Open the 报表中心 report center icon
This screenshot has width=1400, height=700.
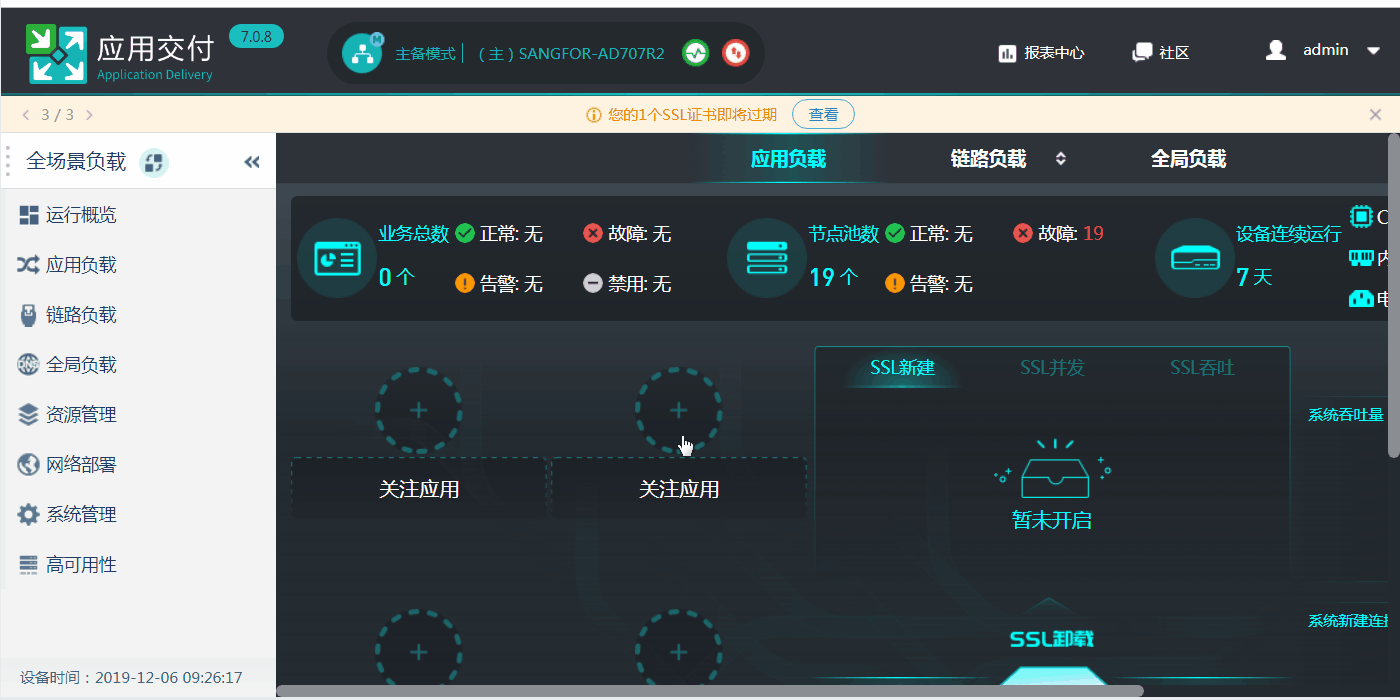pos(1007,53)
